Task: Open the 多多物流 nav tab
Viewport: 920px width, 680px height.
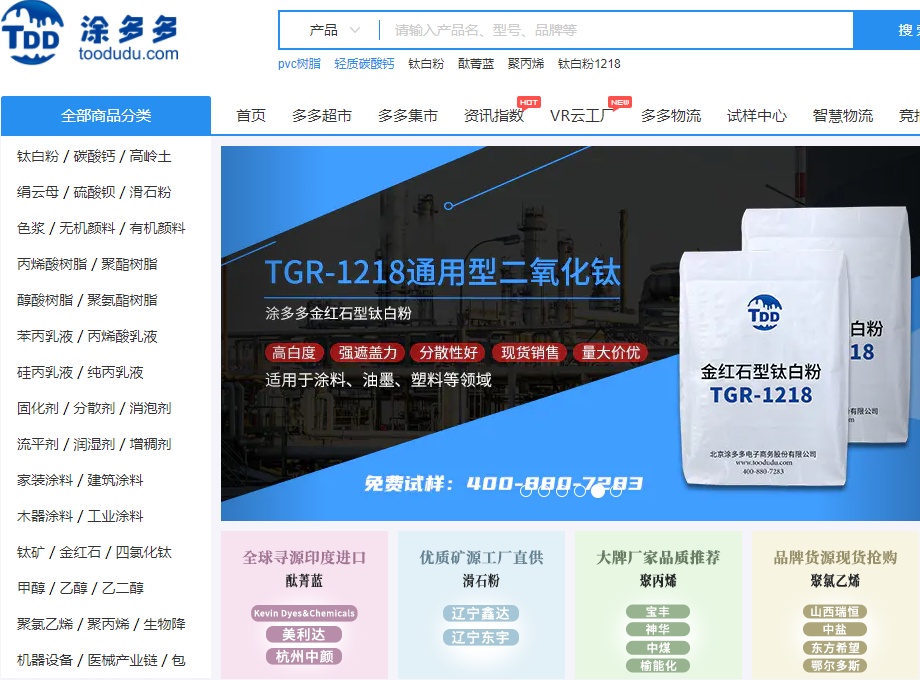Action: [x=671, y=116]
